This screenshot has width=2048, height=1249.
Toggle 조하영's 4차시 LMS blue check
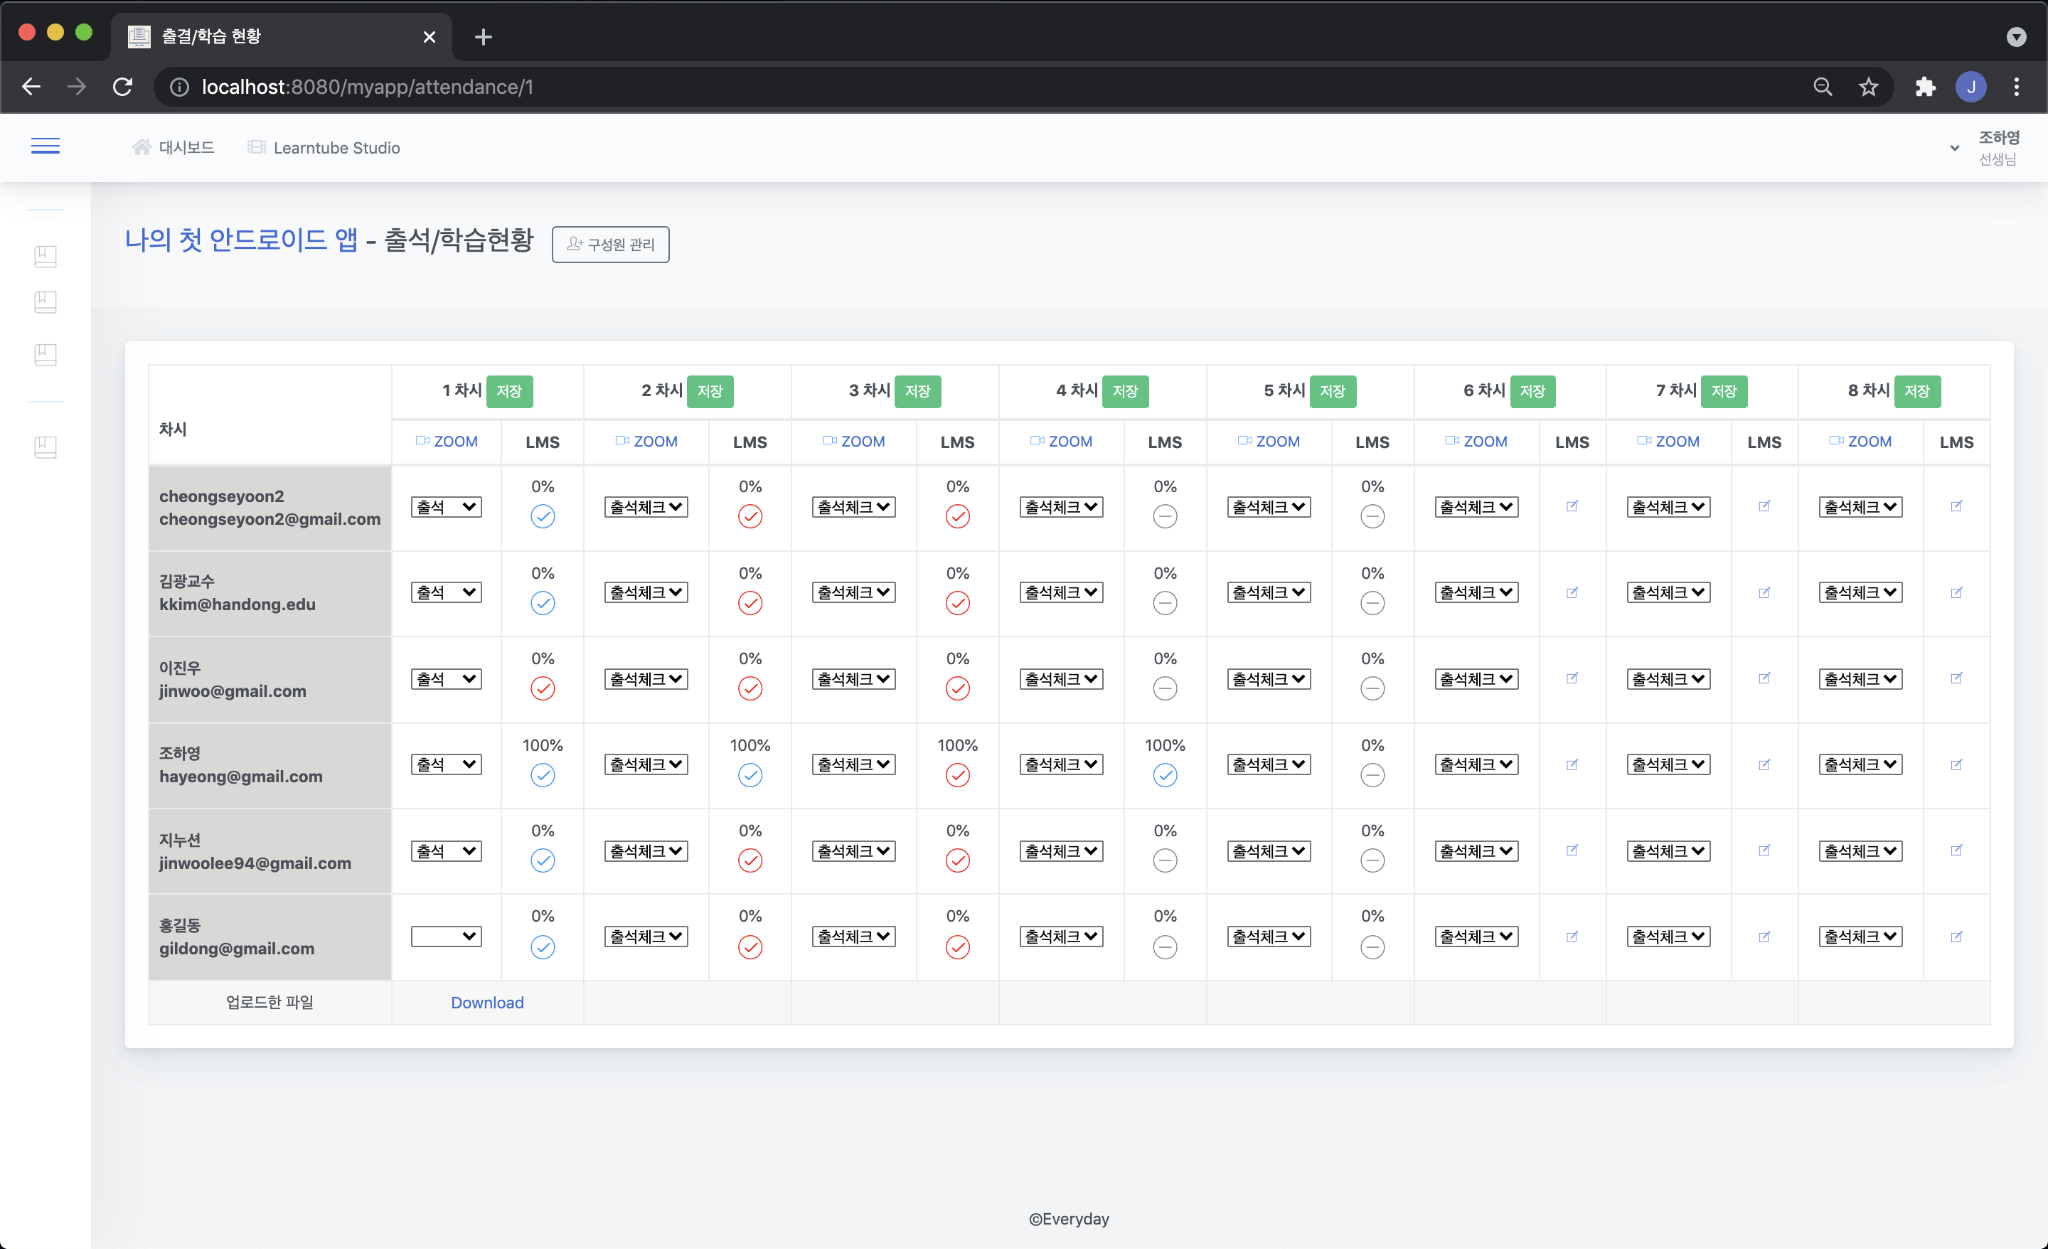point(1165,775)
